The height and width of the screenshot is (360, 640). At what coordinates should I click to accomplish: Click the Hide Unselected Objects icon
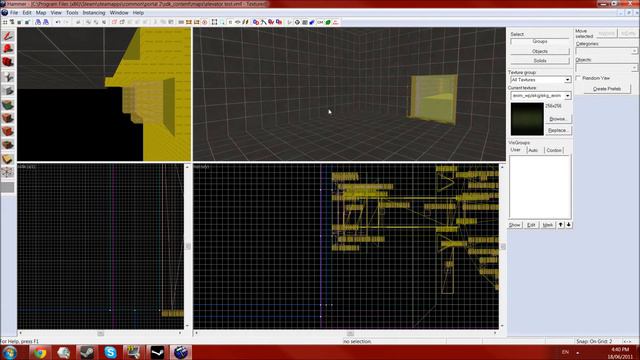point(122,22)
